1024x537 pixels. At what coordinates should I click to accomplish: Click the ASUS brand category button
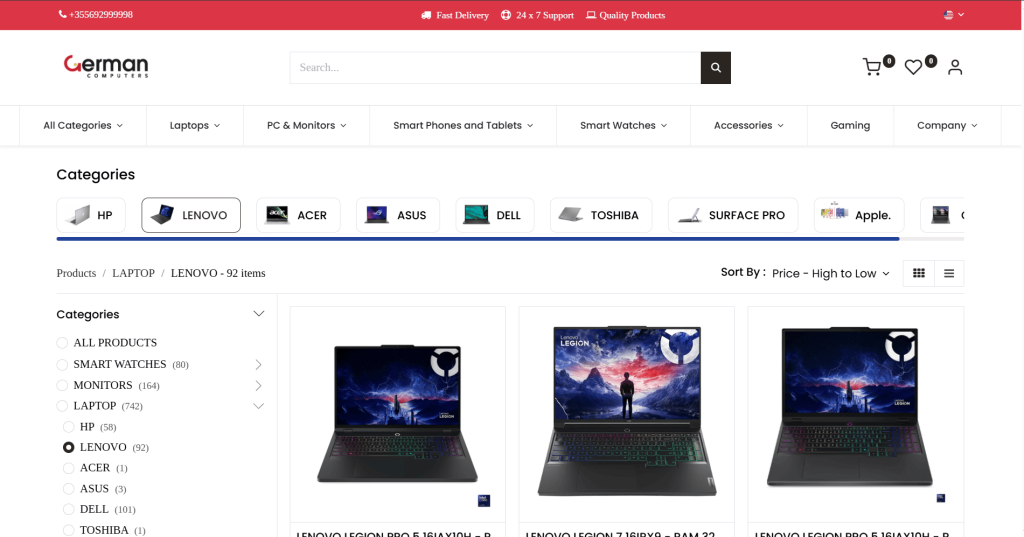(398, 215)
